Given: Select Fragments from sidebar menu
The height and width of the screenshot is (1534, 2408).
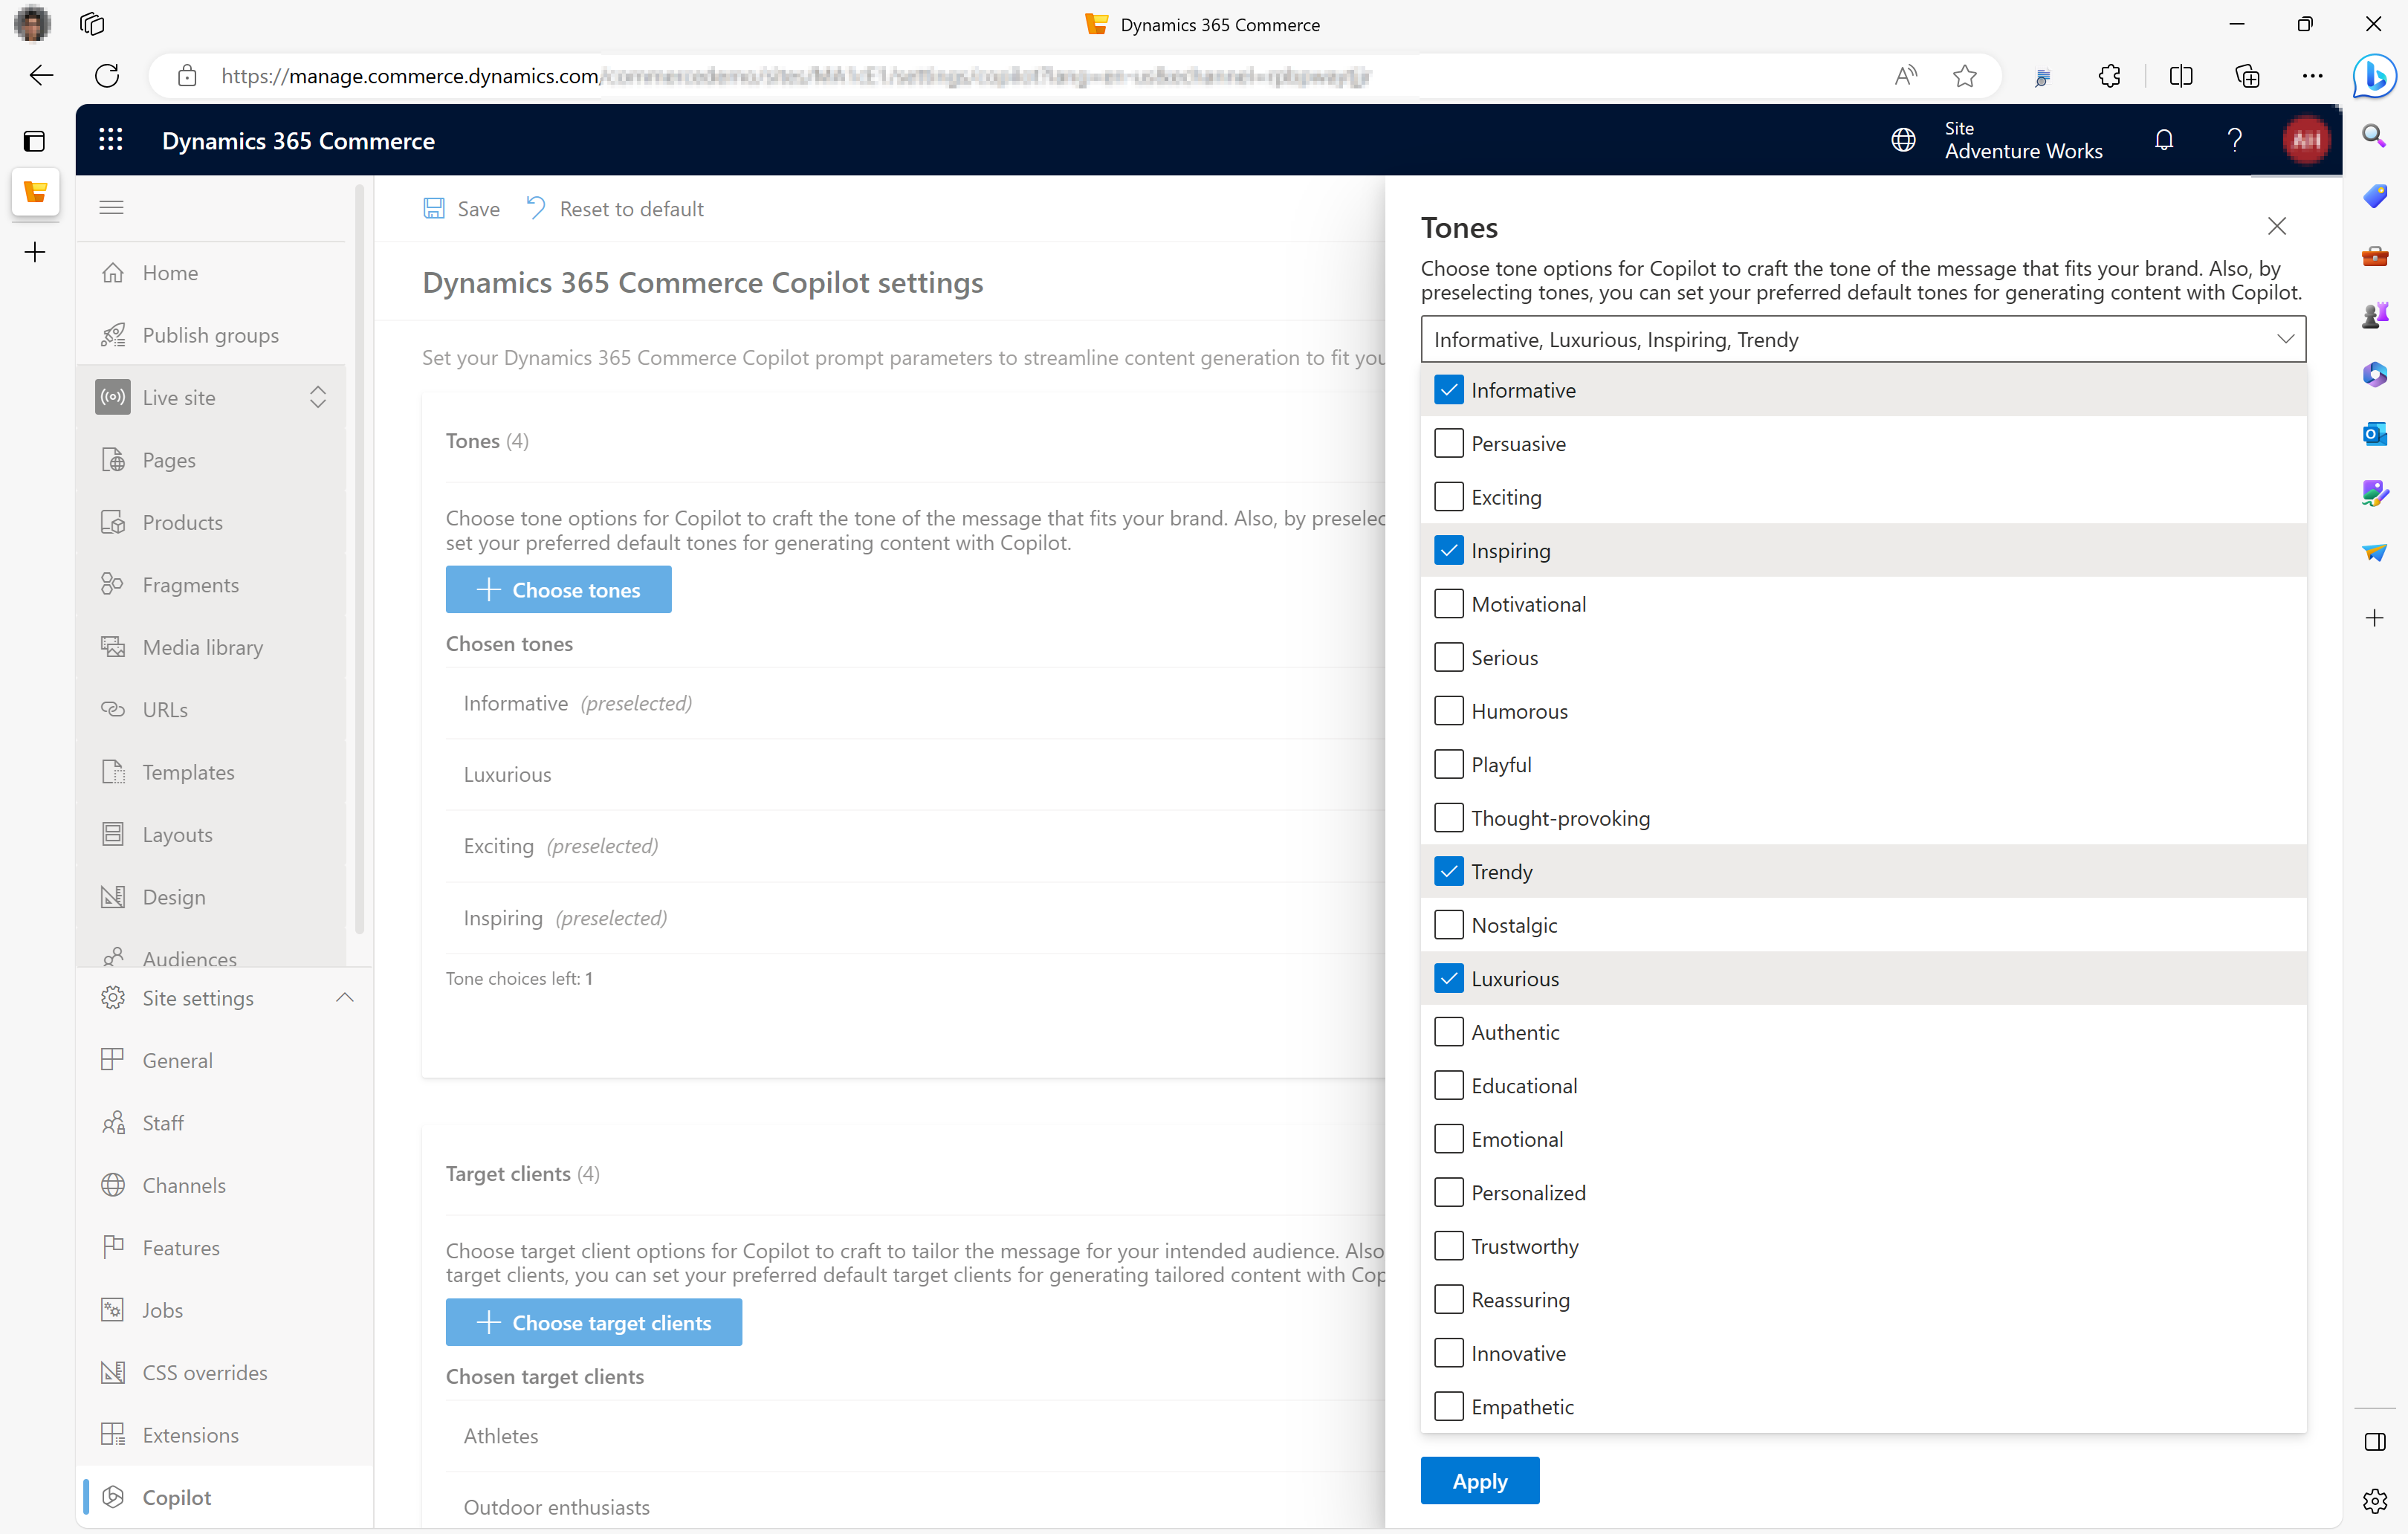Looking at the screenshot, I should (190, 584).
